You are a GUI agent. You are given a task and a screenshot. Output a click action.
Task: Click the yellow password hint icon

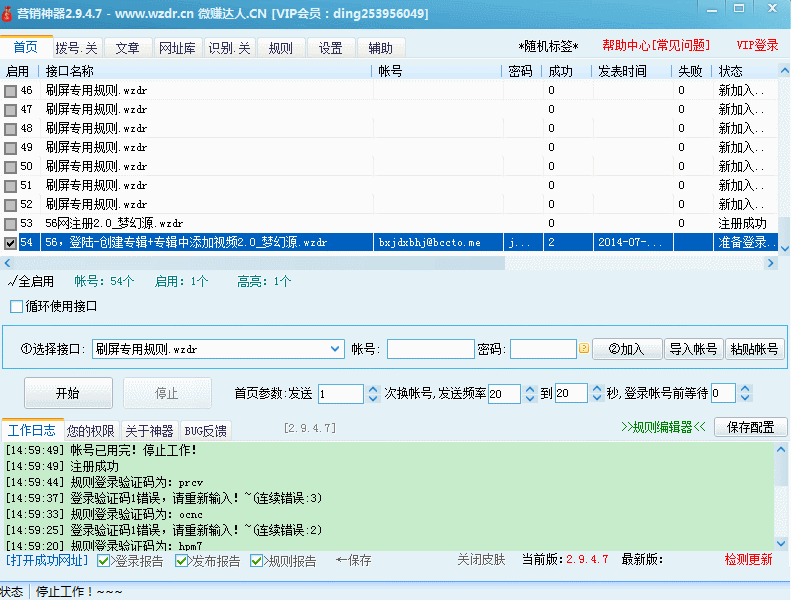coord(584,349)
